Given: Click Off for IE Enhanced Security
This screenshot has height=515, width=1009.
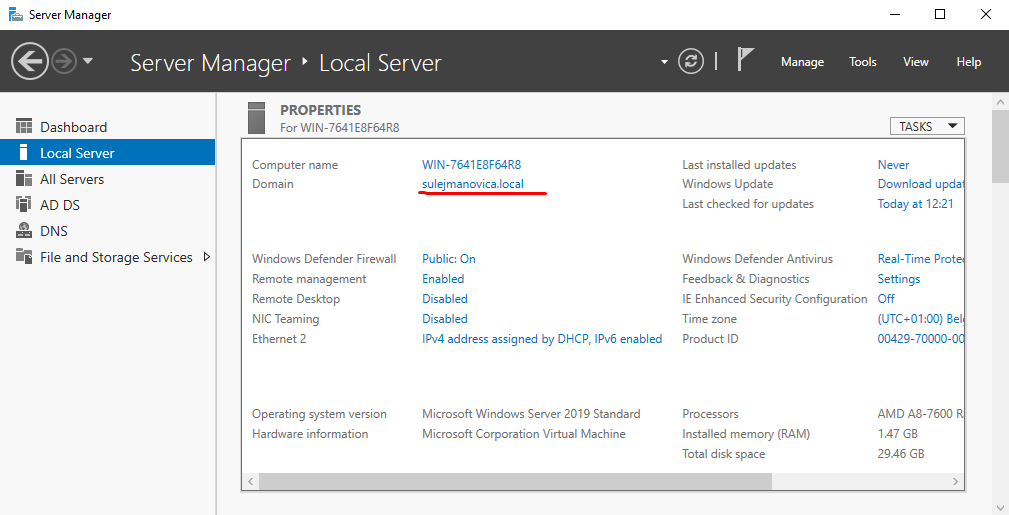Looking at the screenshot, I should [x=885, y=299].
